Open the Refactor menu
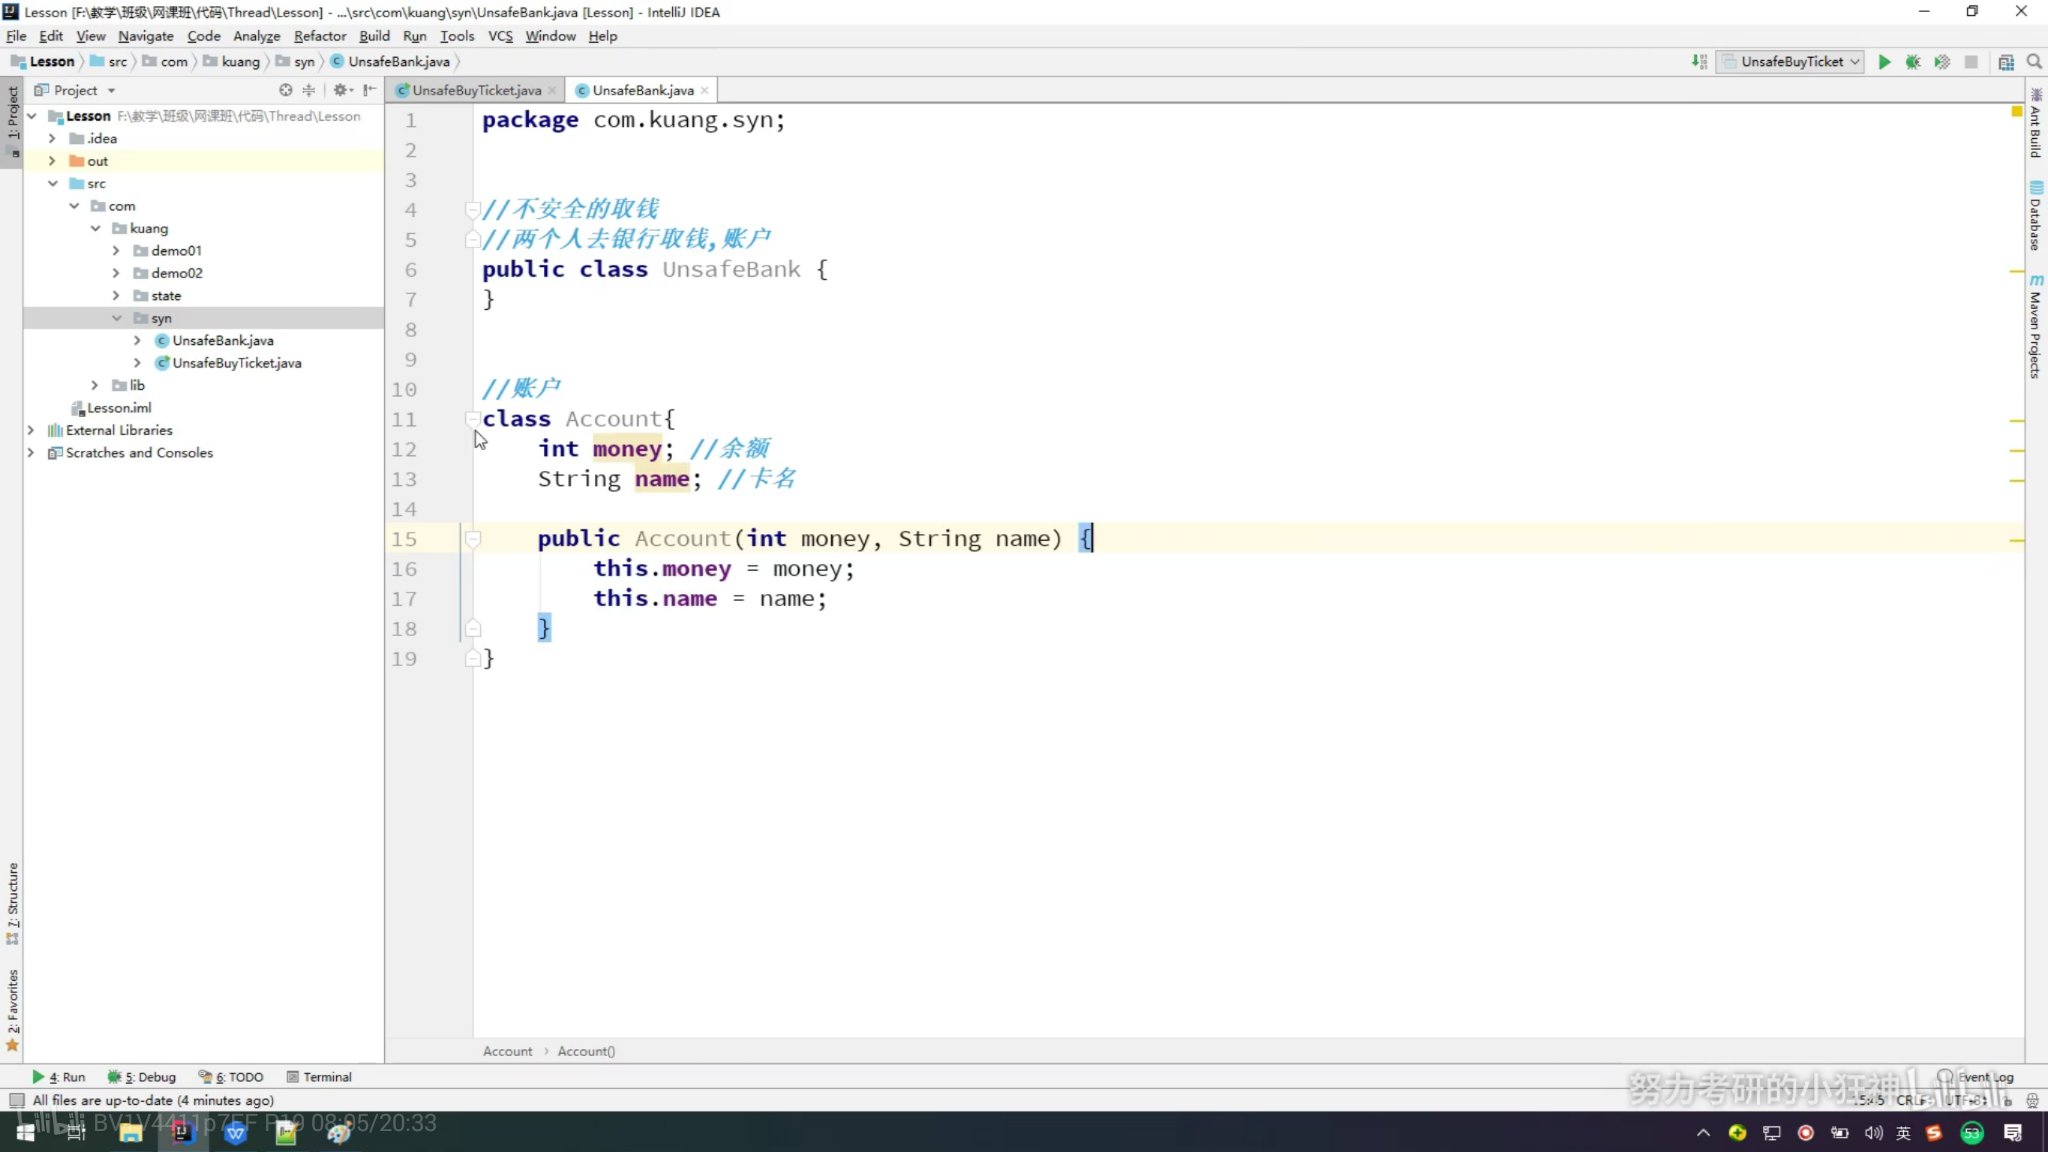Viewport: 2048px width, 1152px height. (x=319, y=36)
